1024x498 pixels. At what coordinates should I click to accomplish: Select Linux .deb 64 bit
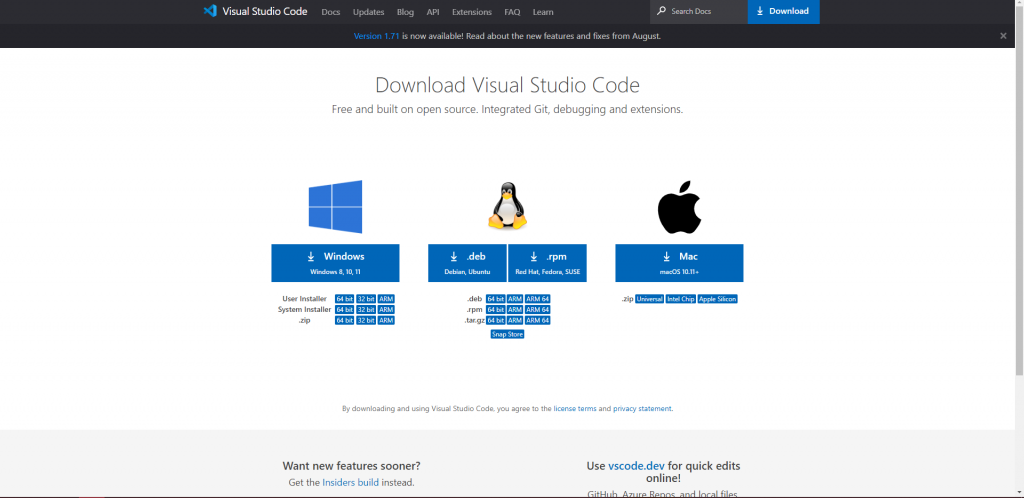point(496,299)
